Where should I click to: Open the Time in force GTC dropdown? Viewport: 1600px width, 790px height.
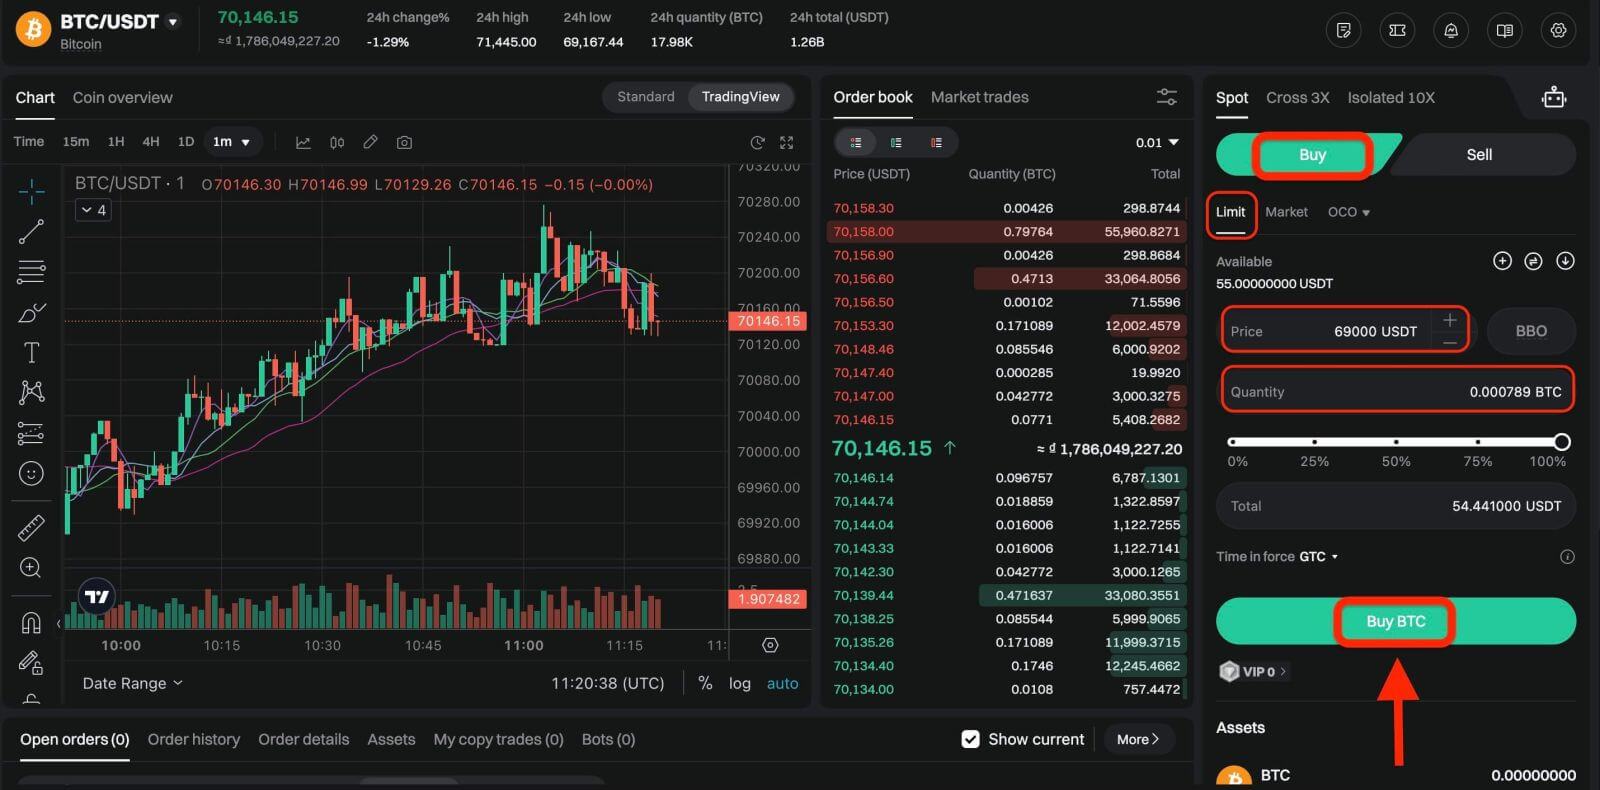click(1318, 557)
